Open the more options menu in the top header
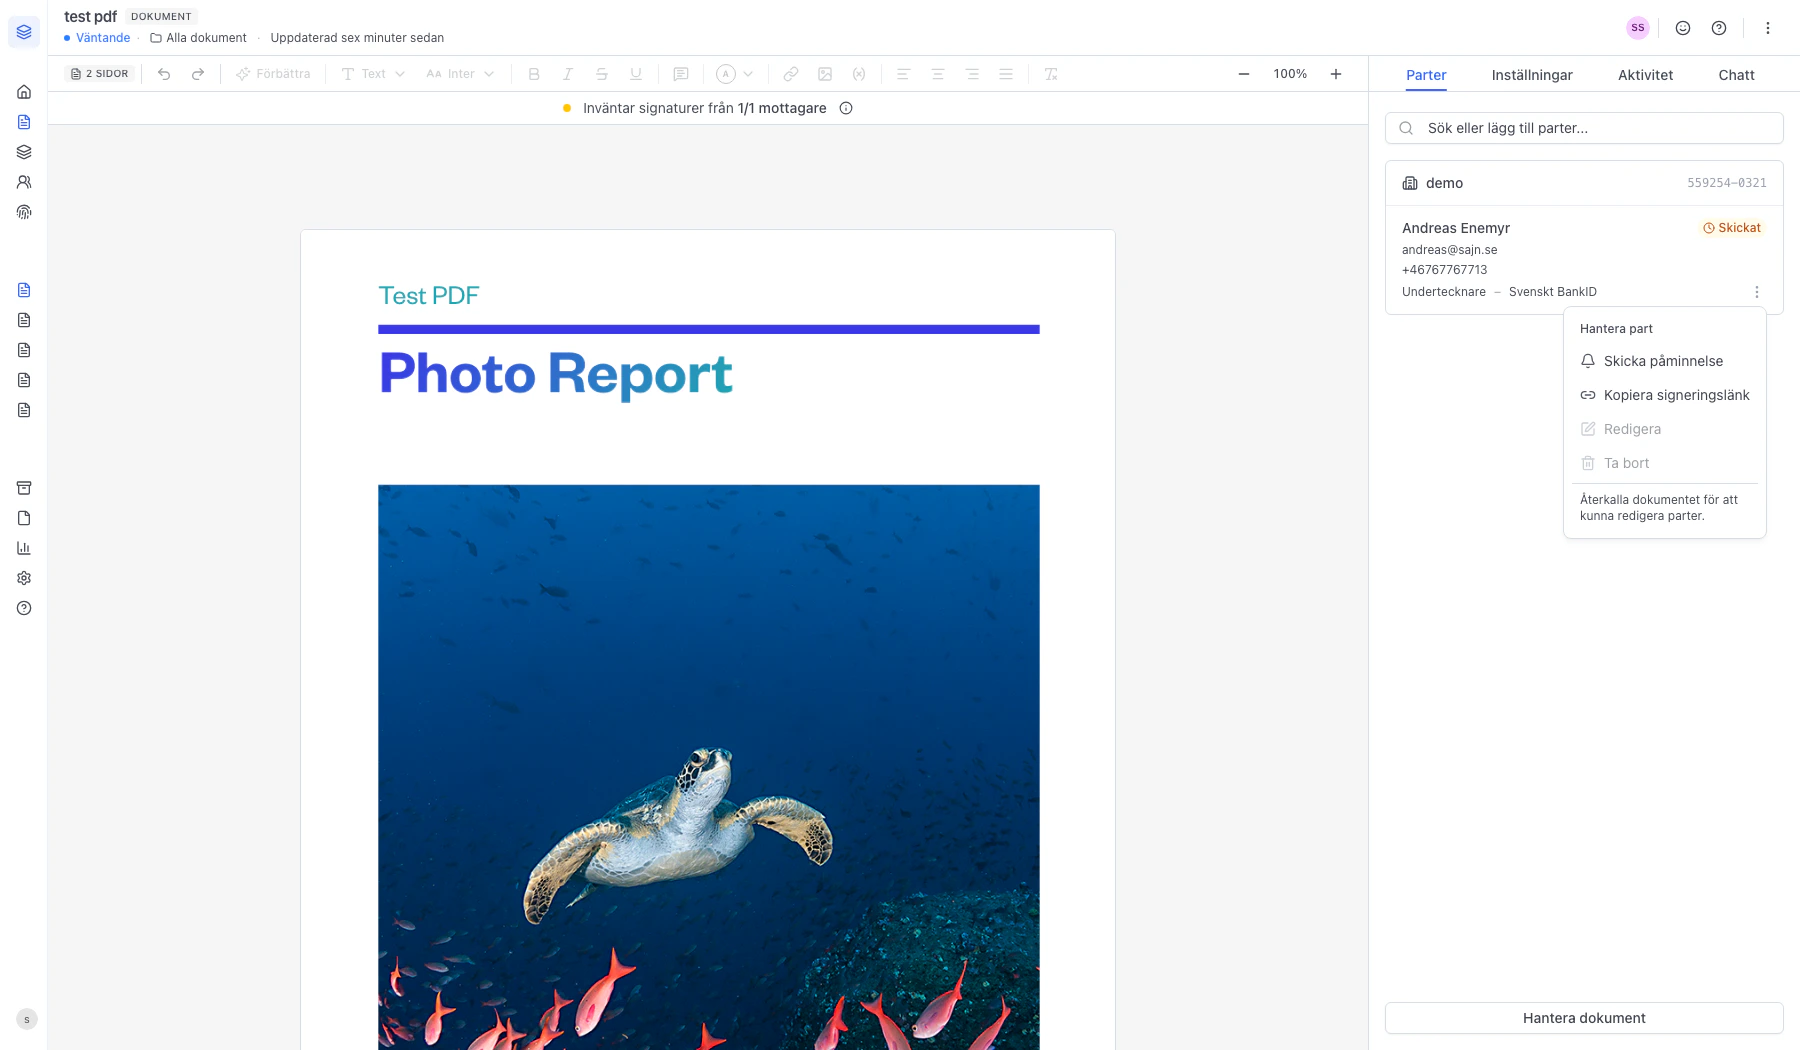This screenshot has width=1800, height=1050. 1768,28
